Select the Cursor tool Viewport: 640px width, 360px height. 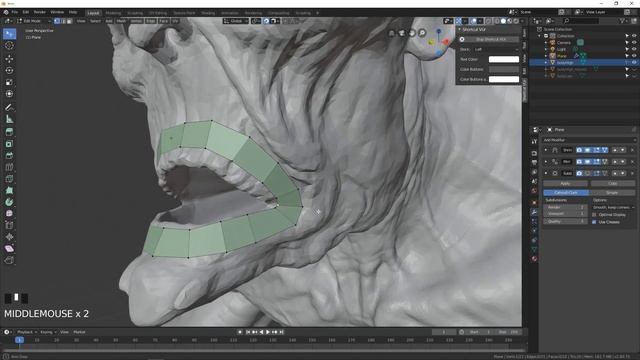click(x=9, y=45)
